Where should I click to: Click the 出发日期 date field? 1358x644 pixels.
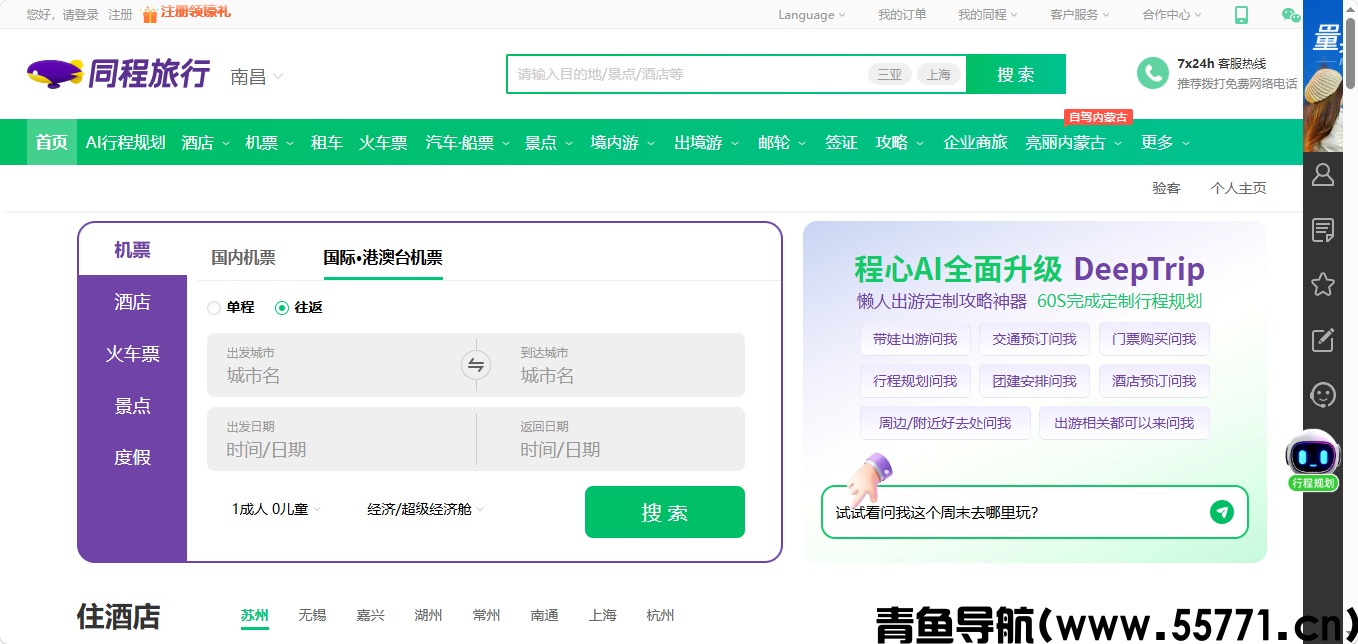pos(341,439)
